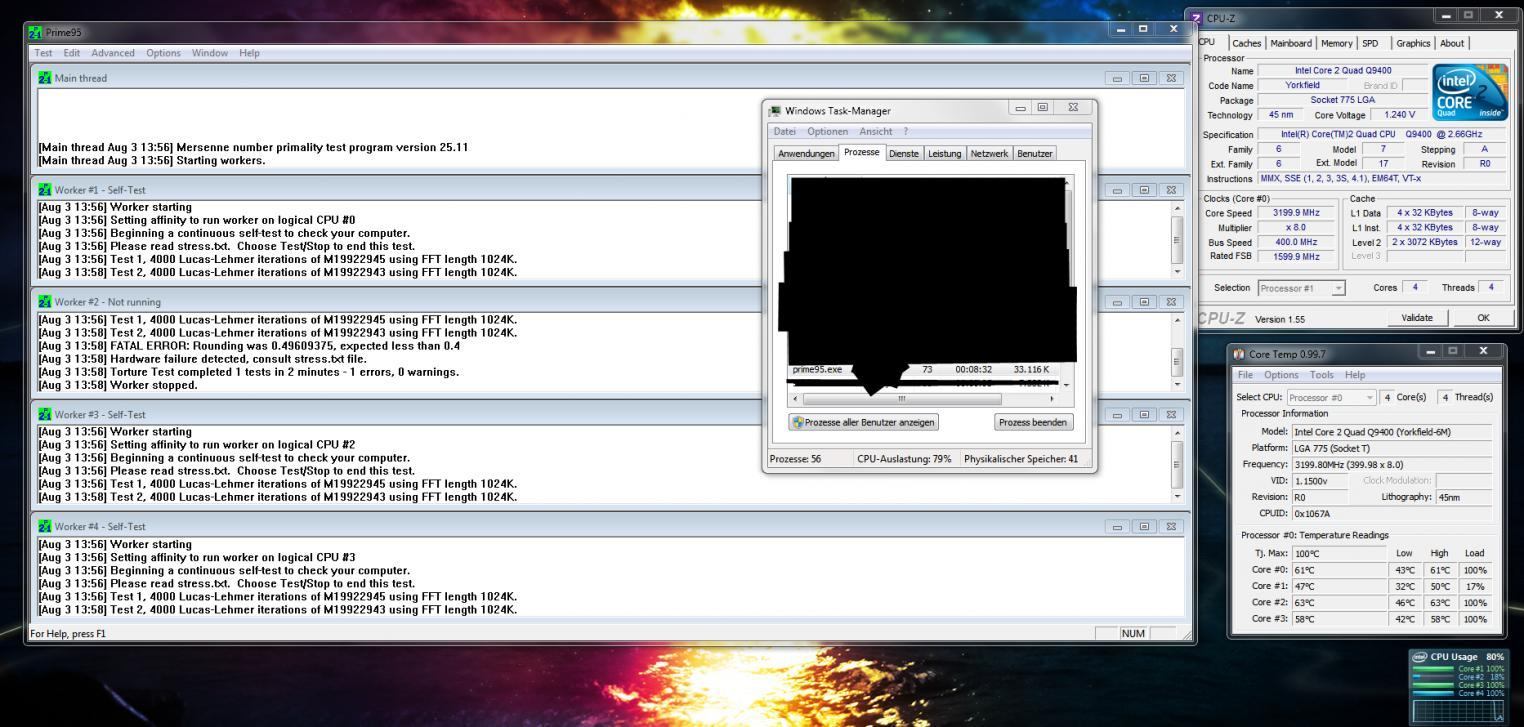Switch to the Anwendungen tab
The width and height of the screenshot is (1524, 727).
pyautogui.click(x=807, y=153)
